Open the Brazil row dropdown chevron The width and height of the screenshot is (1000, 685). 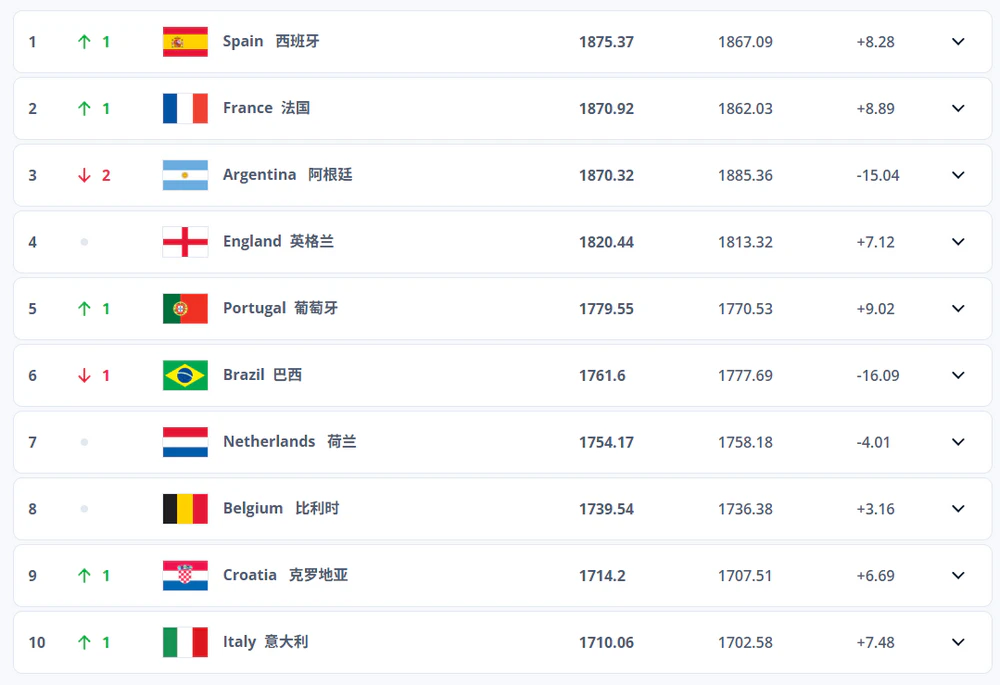point(958,375)
